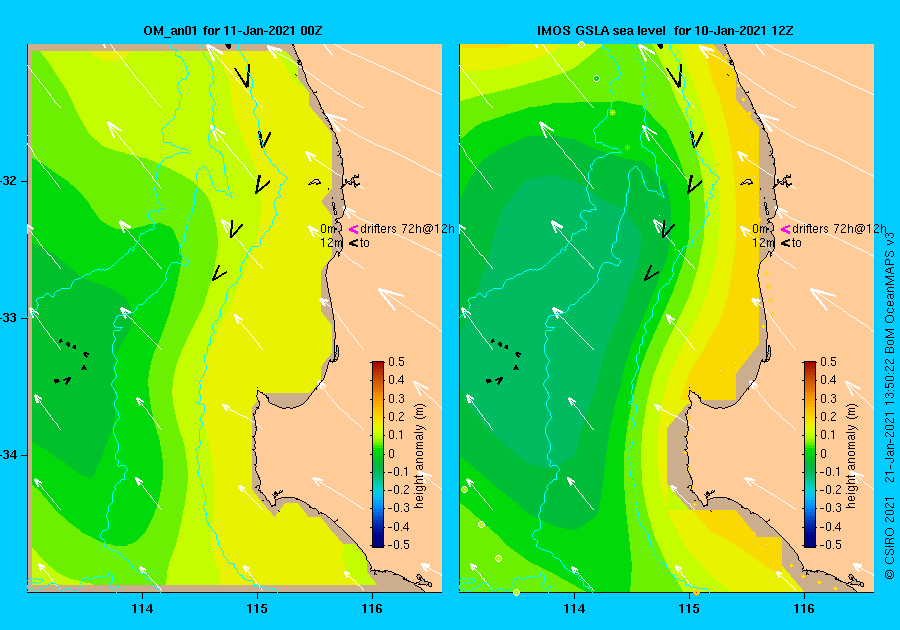Click Rottnest Island outline on the right map

[746, 182]
